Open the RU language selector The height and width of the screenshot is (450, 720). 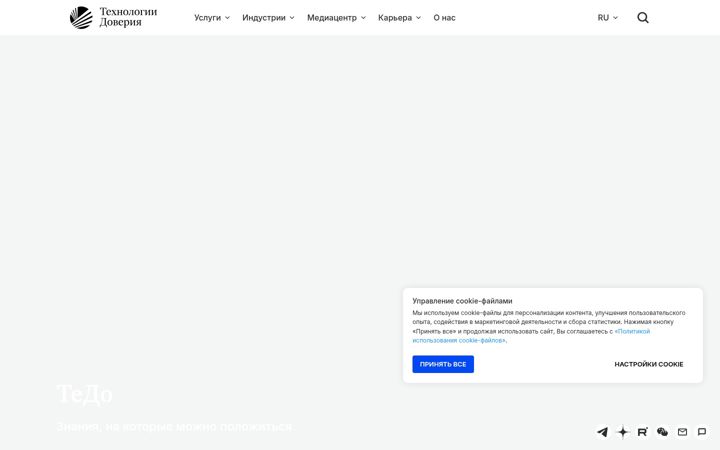tap(608, 18)
